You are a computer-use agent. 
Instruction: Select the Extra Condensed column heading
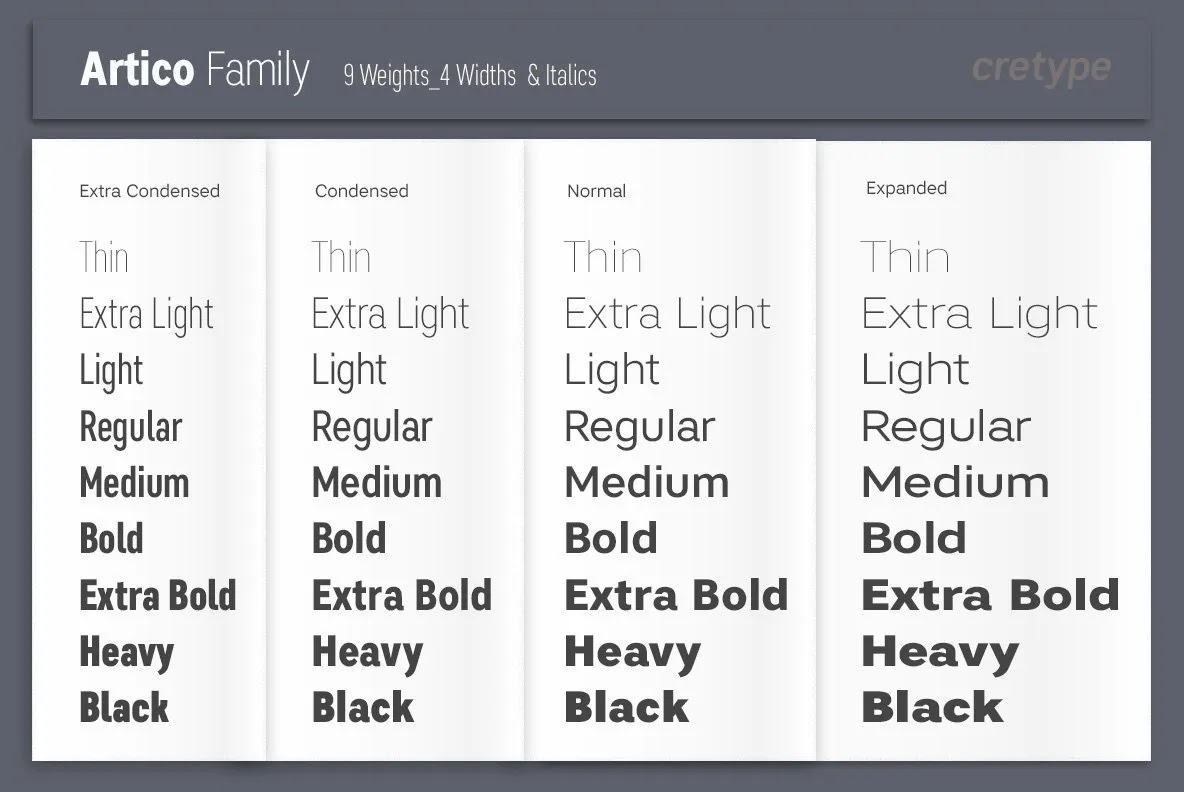tap(150, 191)
